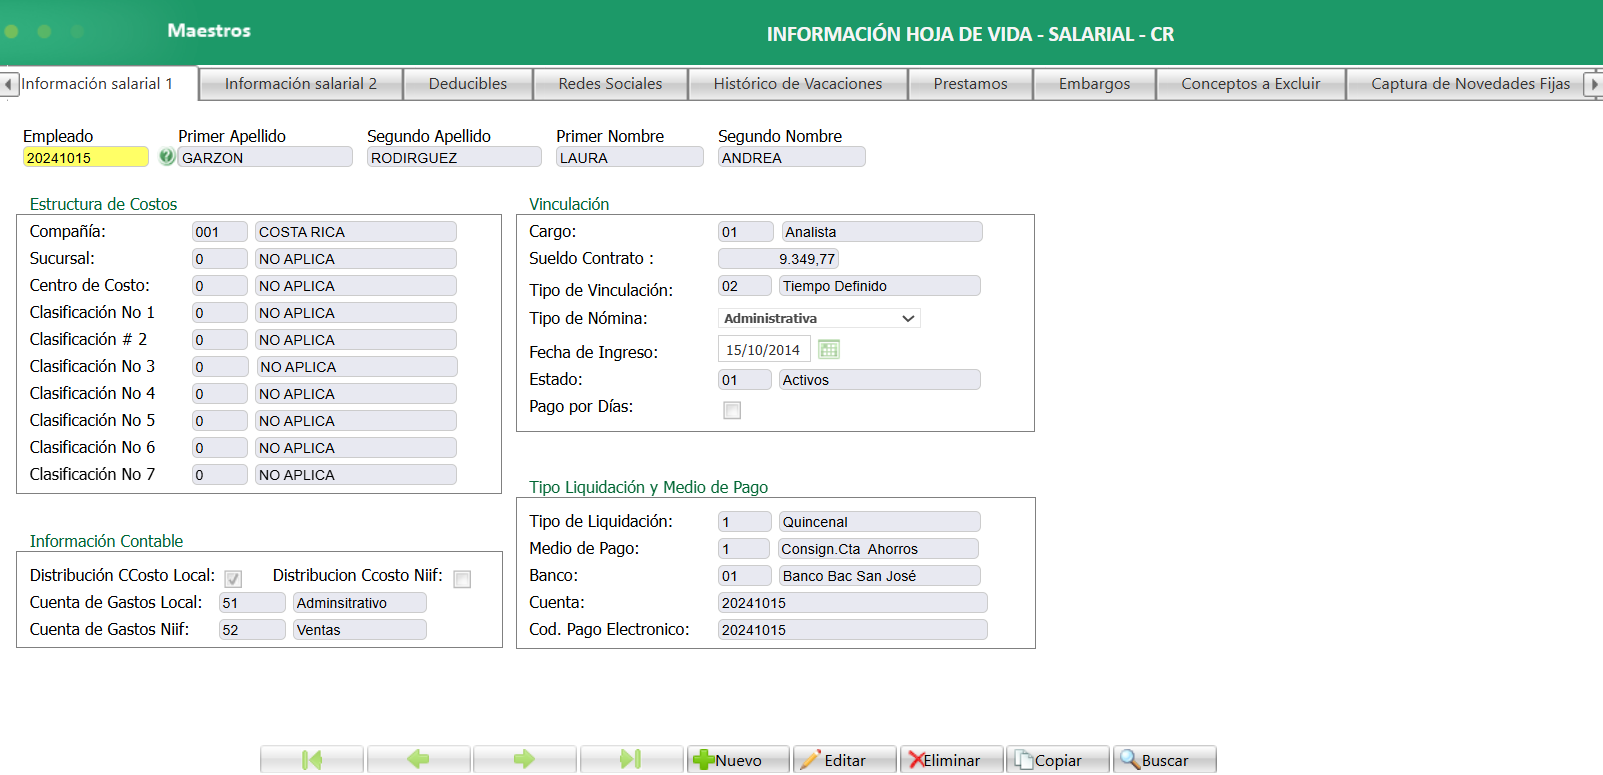Click the Adminsitrativo account field
Viewport: 1603px width, 775px height.
point(360,603)
